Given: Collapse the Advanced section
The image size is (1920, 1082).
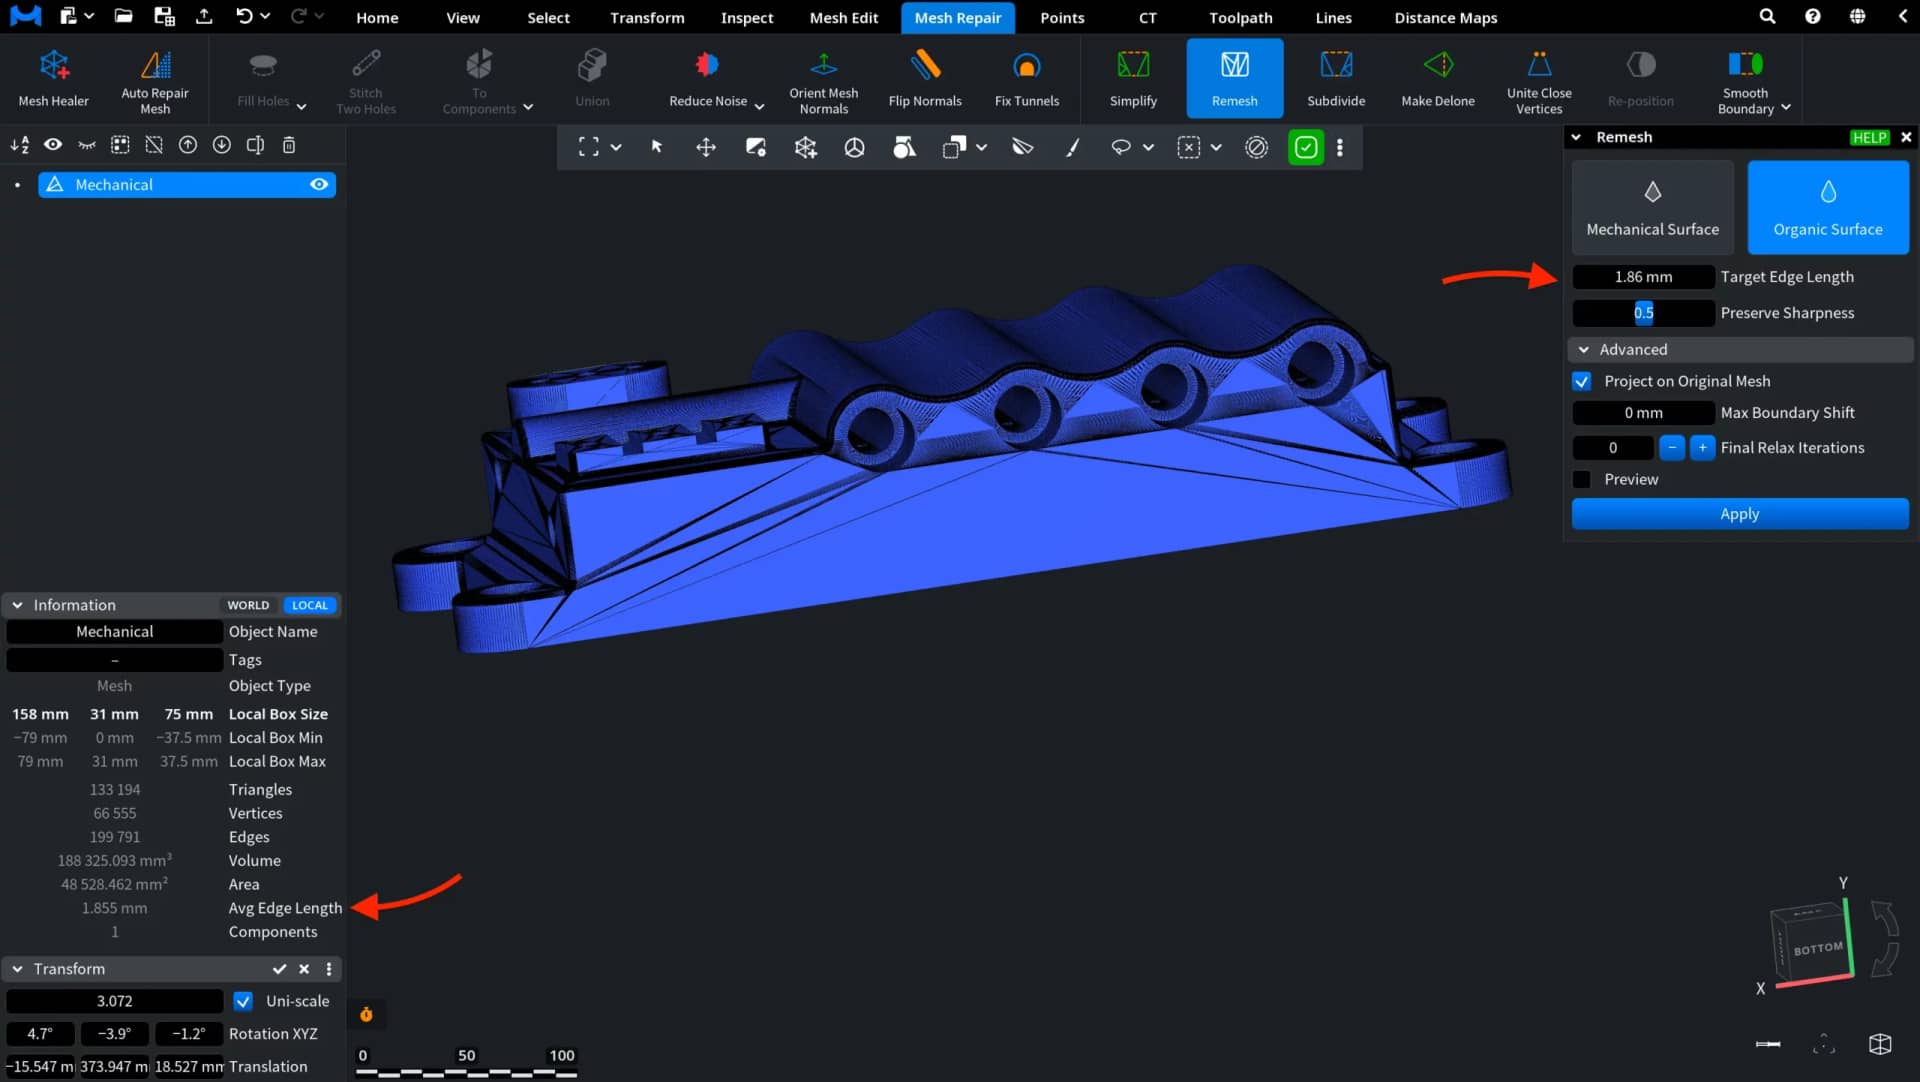Looking at the screenshot, I should pyautogui.click(x=1584, y=349).
